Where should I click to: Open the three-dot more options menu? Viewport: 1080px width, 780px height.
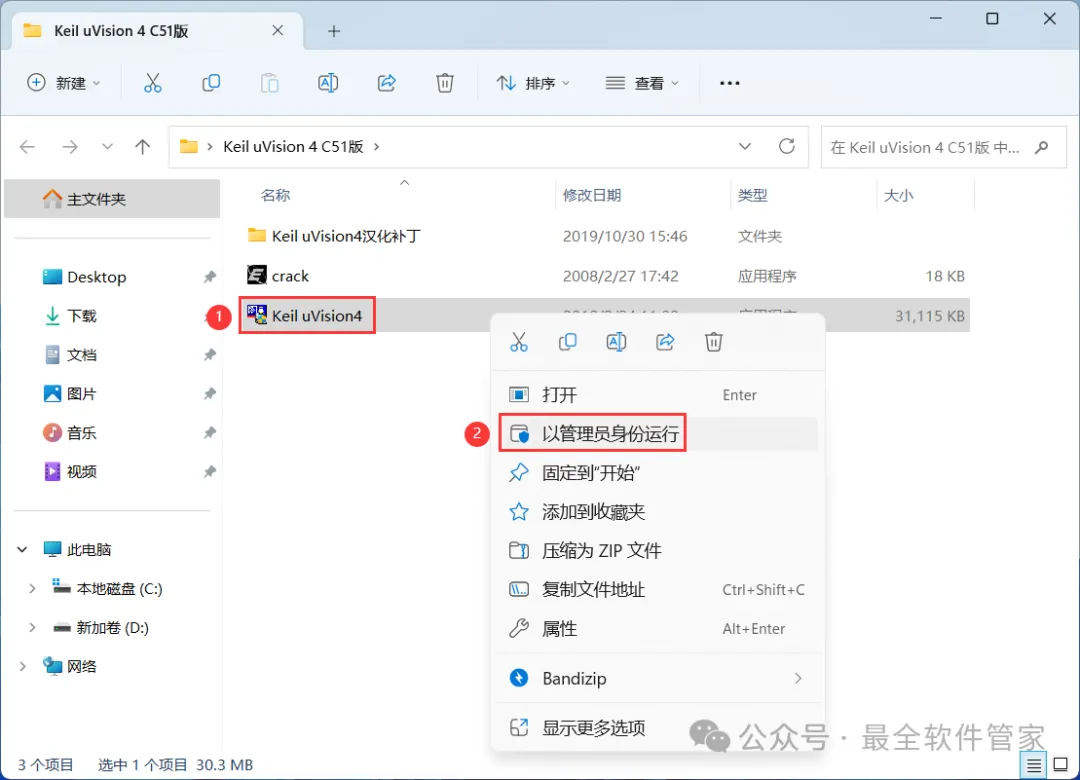pos(729,83)
